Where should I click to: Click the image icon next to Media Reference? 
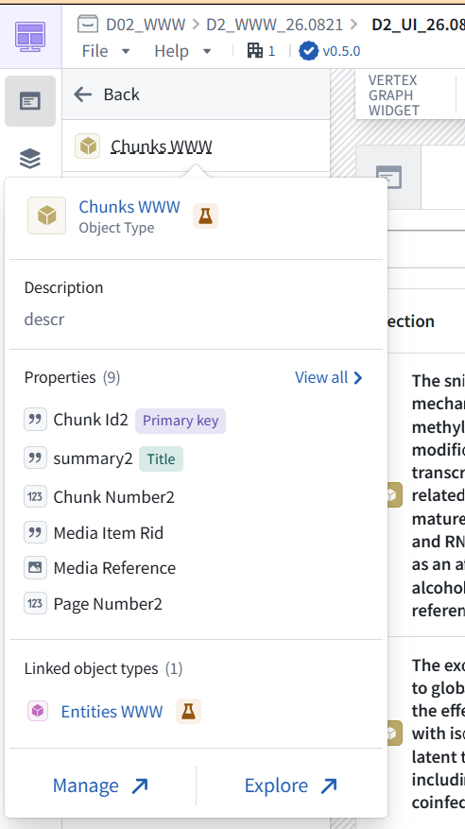[35, 568]
